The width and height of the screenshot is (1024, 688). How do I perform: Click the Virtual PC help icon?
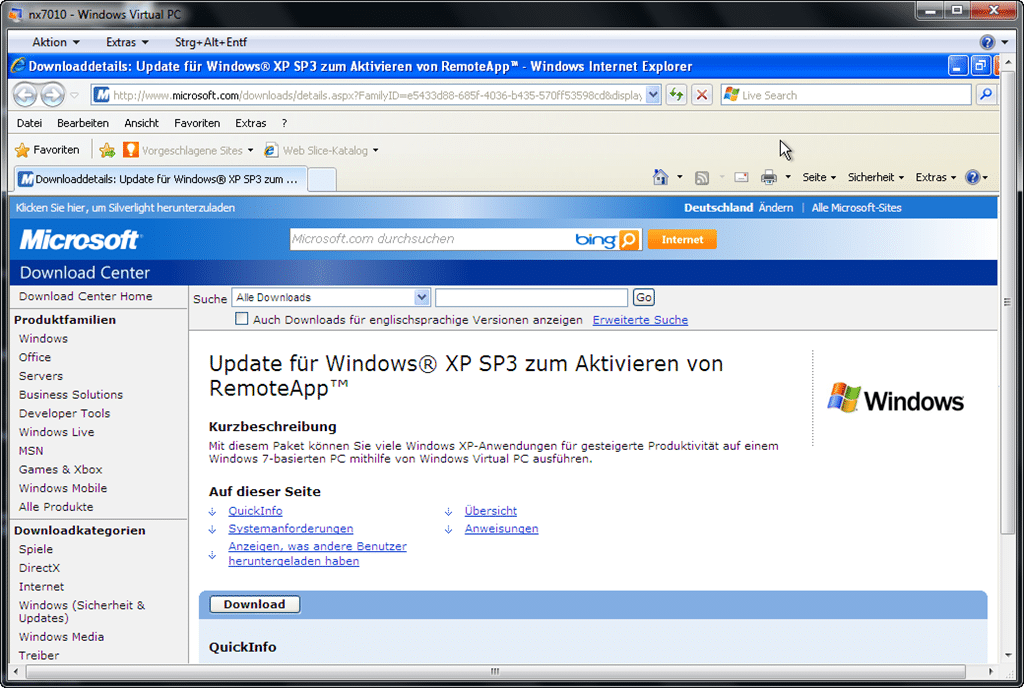(987, 42)
